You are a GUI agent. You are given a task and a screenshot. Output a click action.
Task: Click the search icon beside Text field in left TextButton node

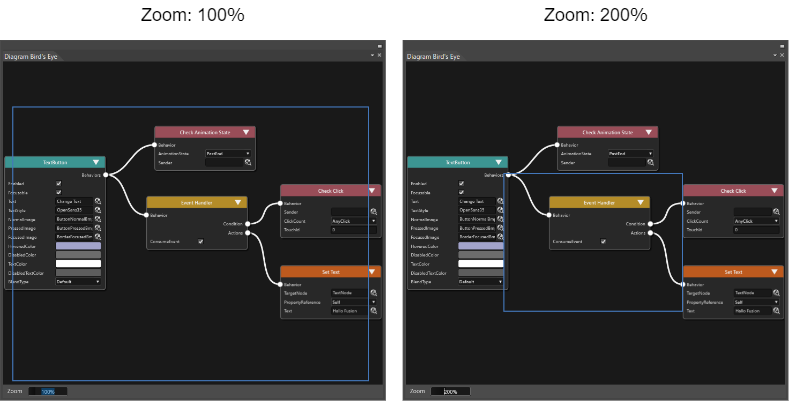pyautogui.click(x=98, y=201)
